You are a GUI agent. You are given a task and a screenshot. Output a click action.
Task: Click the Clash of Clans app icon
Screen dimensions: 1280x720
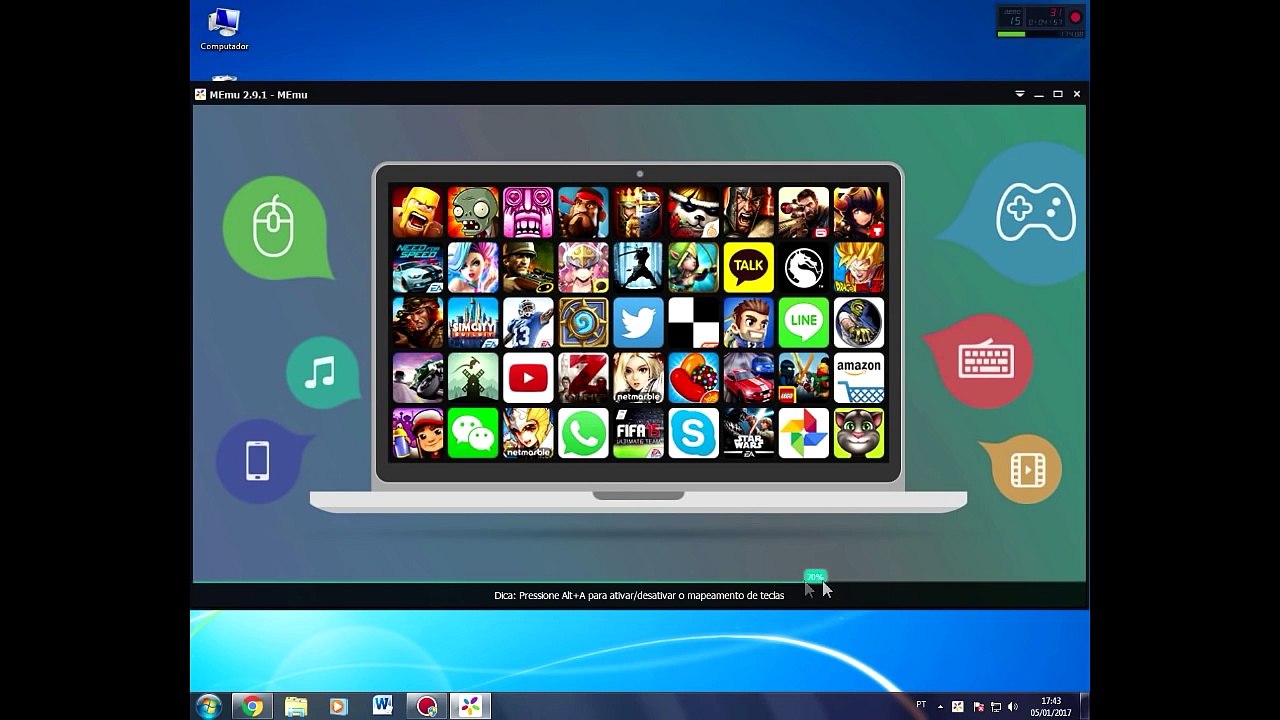pyautogui.click(x=417, y=212)
